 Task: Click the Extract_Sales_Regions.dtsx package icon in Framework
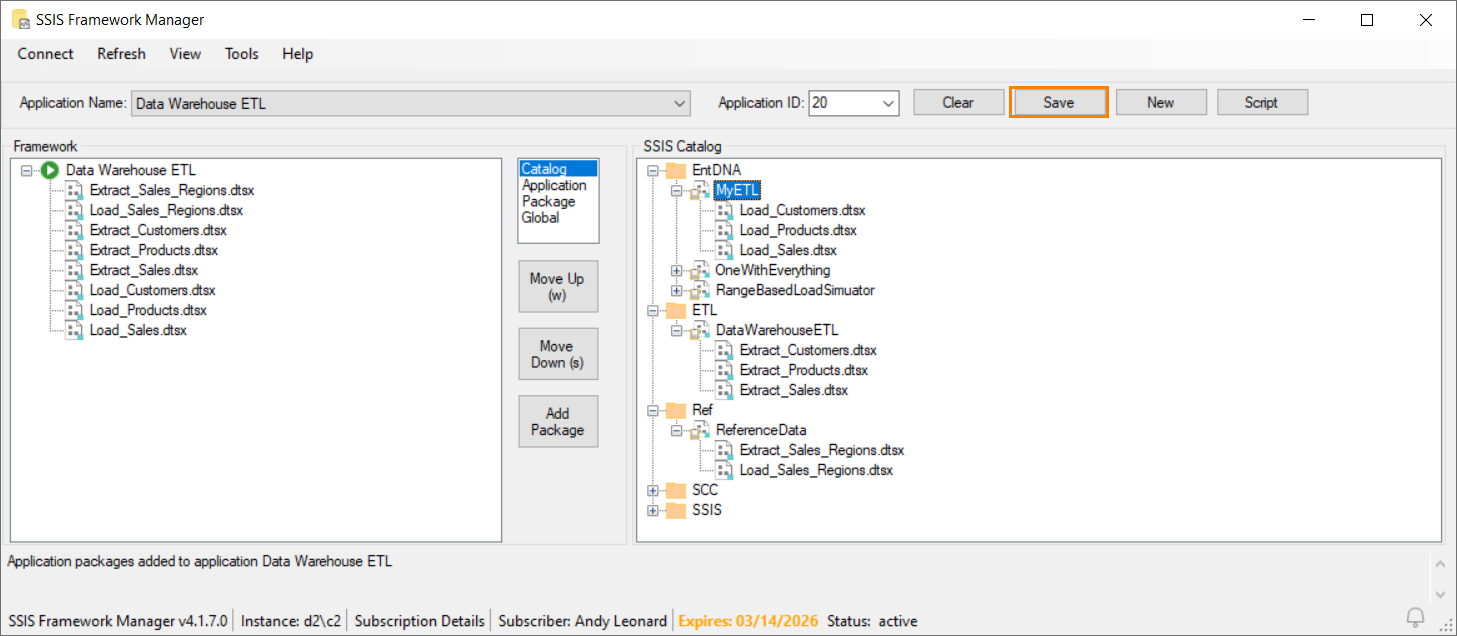click(x=74, y=190)
